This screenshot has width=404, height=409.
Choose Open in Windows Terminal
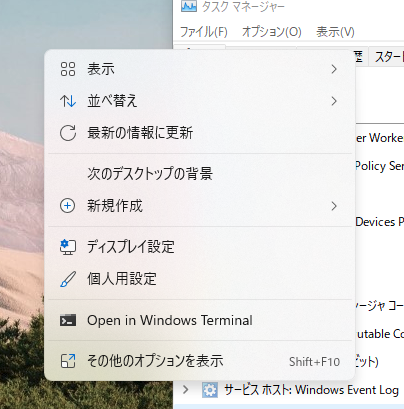pyautogui.click(x=200, y=320)
